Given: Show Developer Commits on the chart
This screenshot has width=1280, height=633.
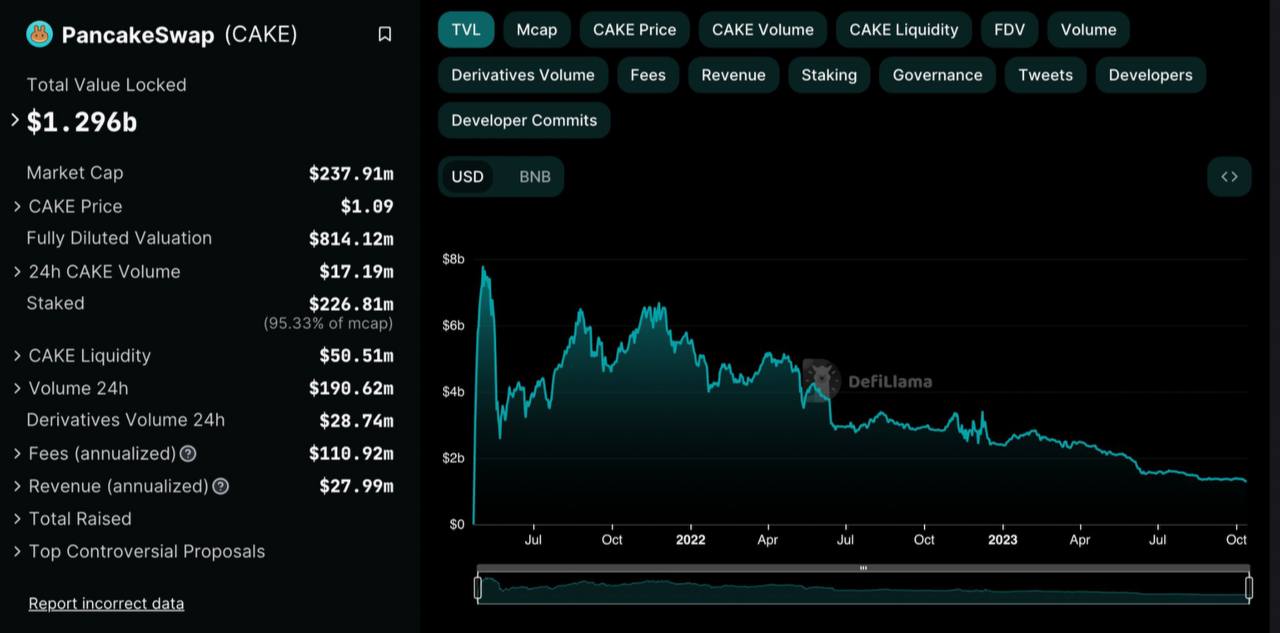Looking at the screenshot, I should pos(523,121).
